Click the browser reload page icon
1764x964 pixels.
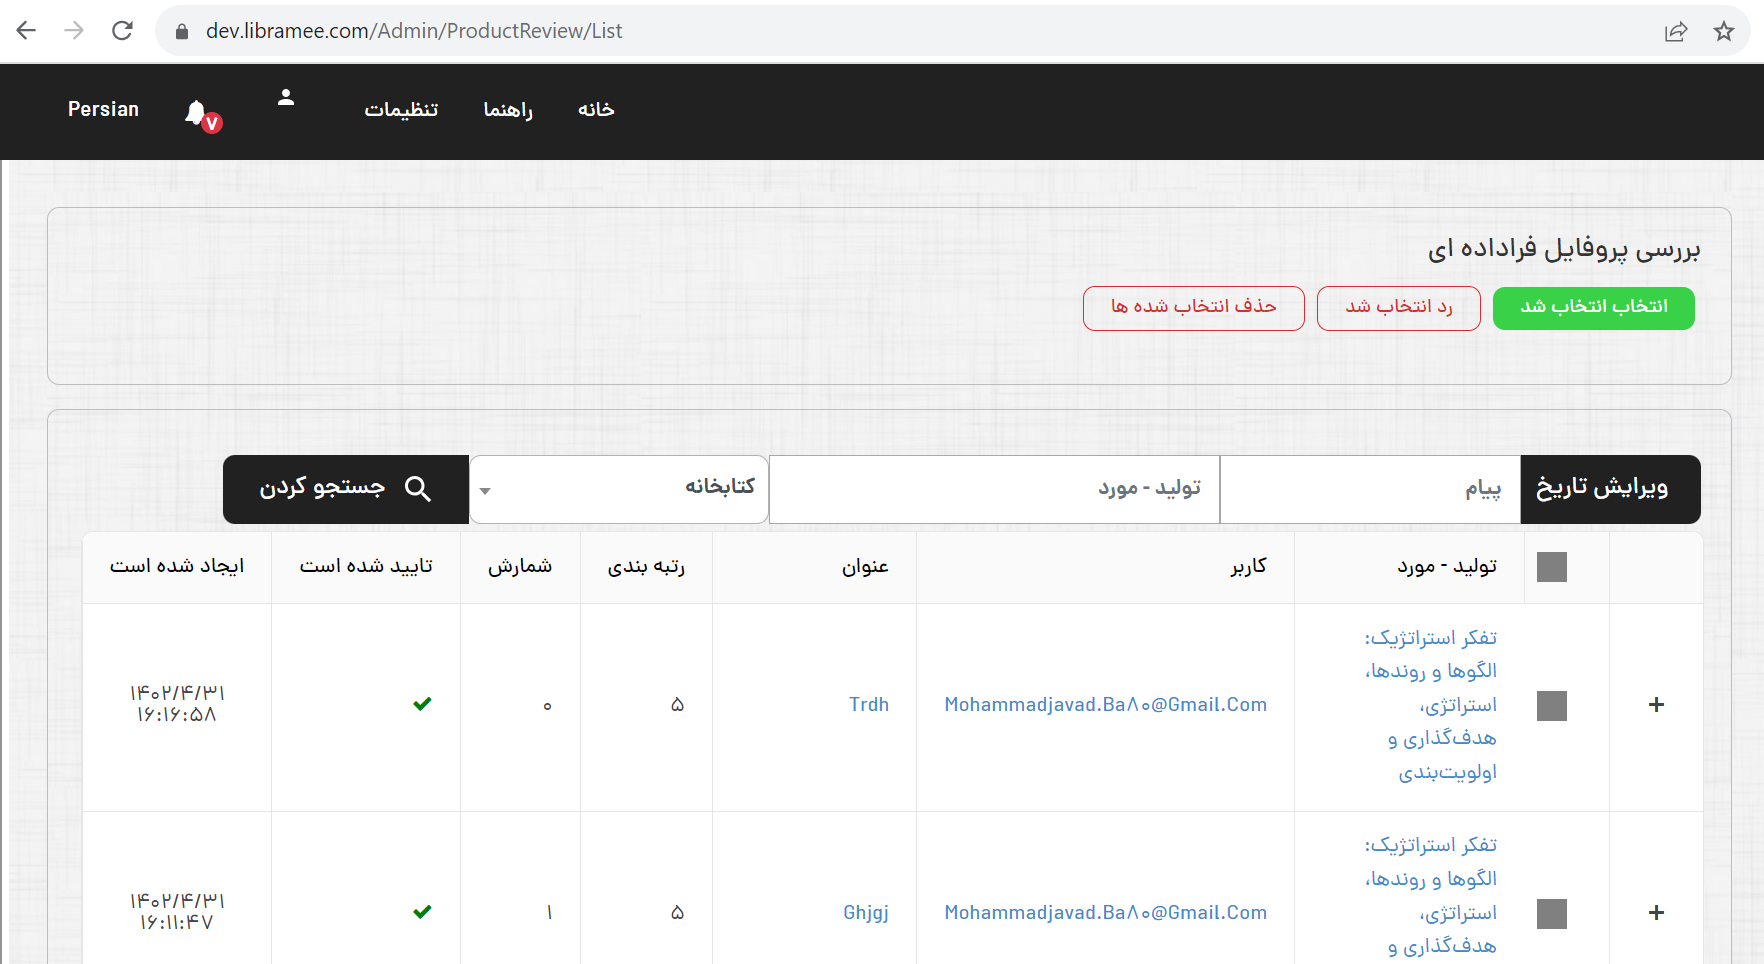pos(122,31)
